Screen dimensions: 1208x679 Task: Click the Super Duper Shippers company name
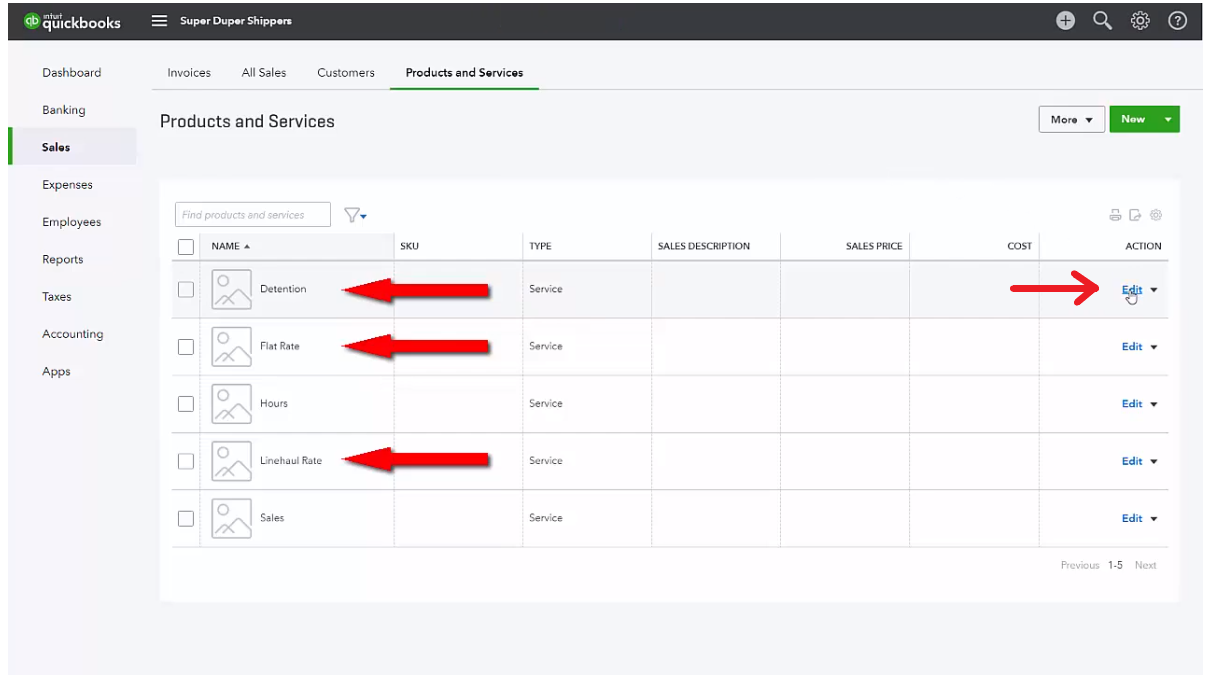(236, 21)
